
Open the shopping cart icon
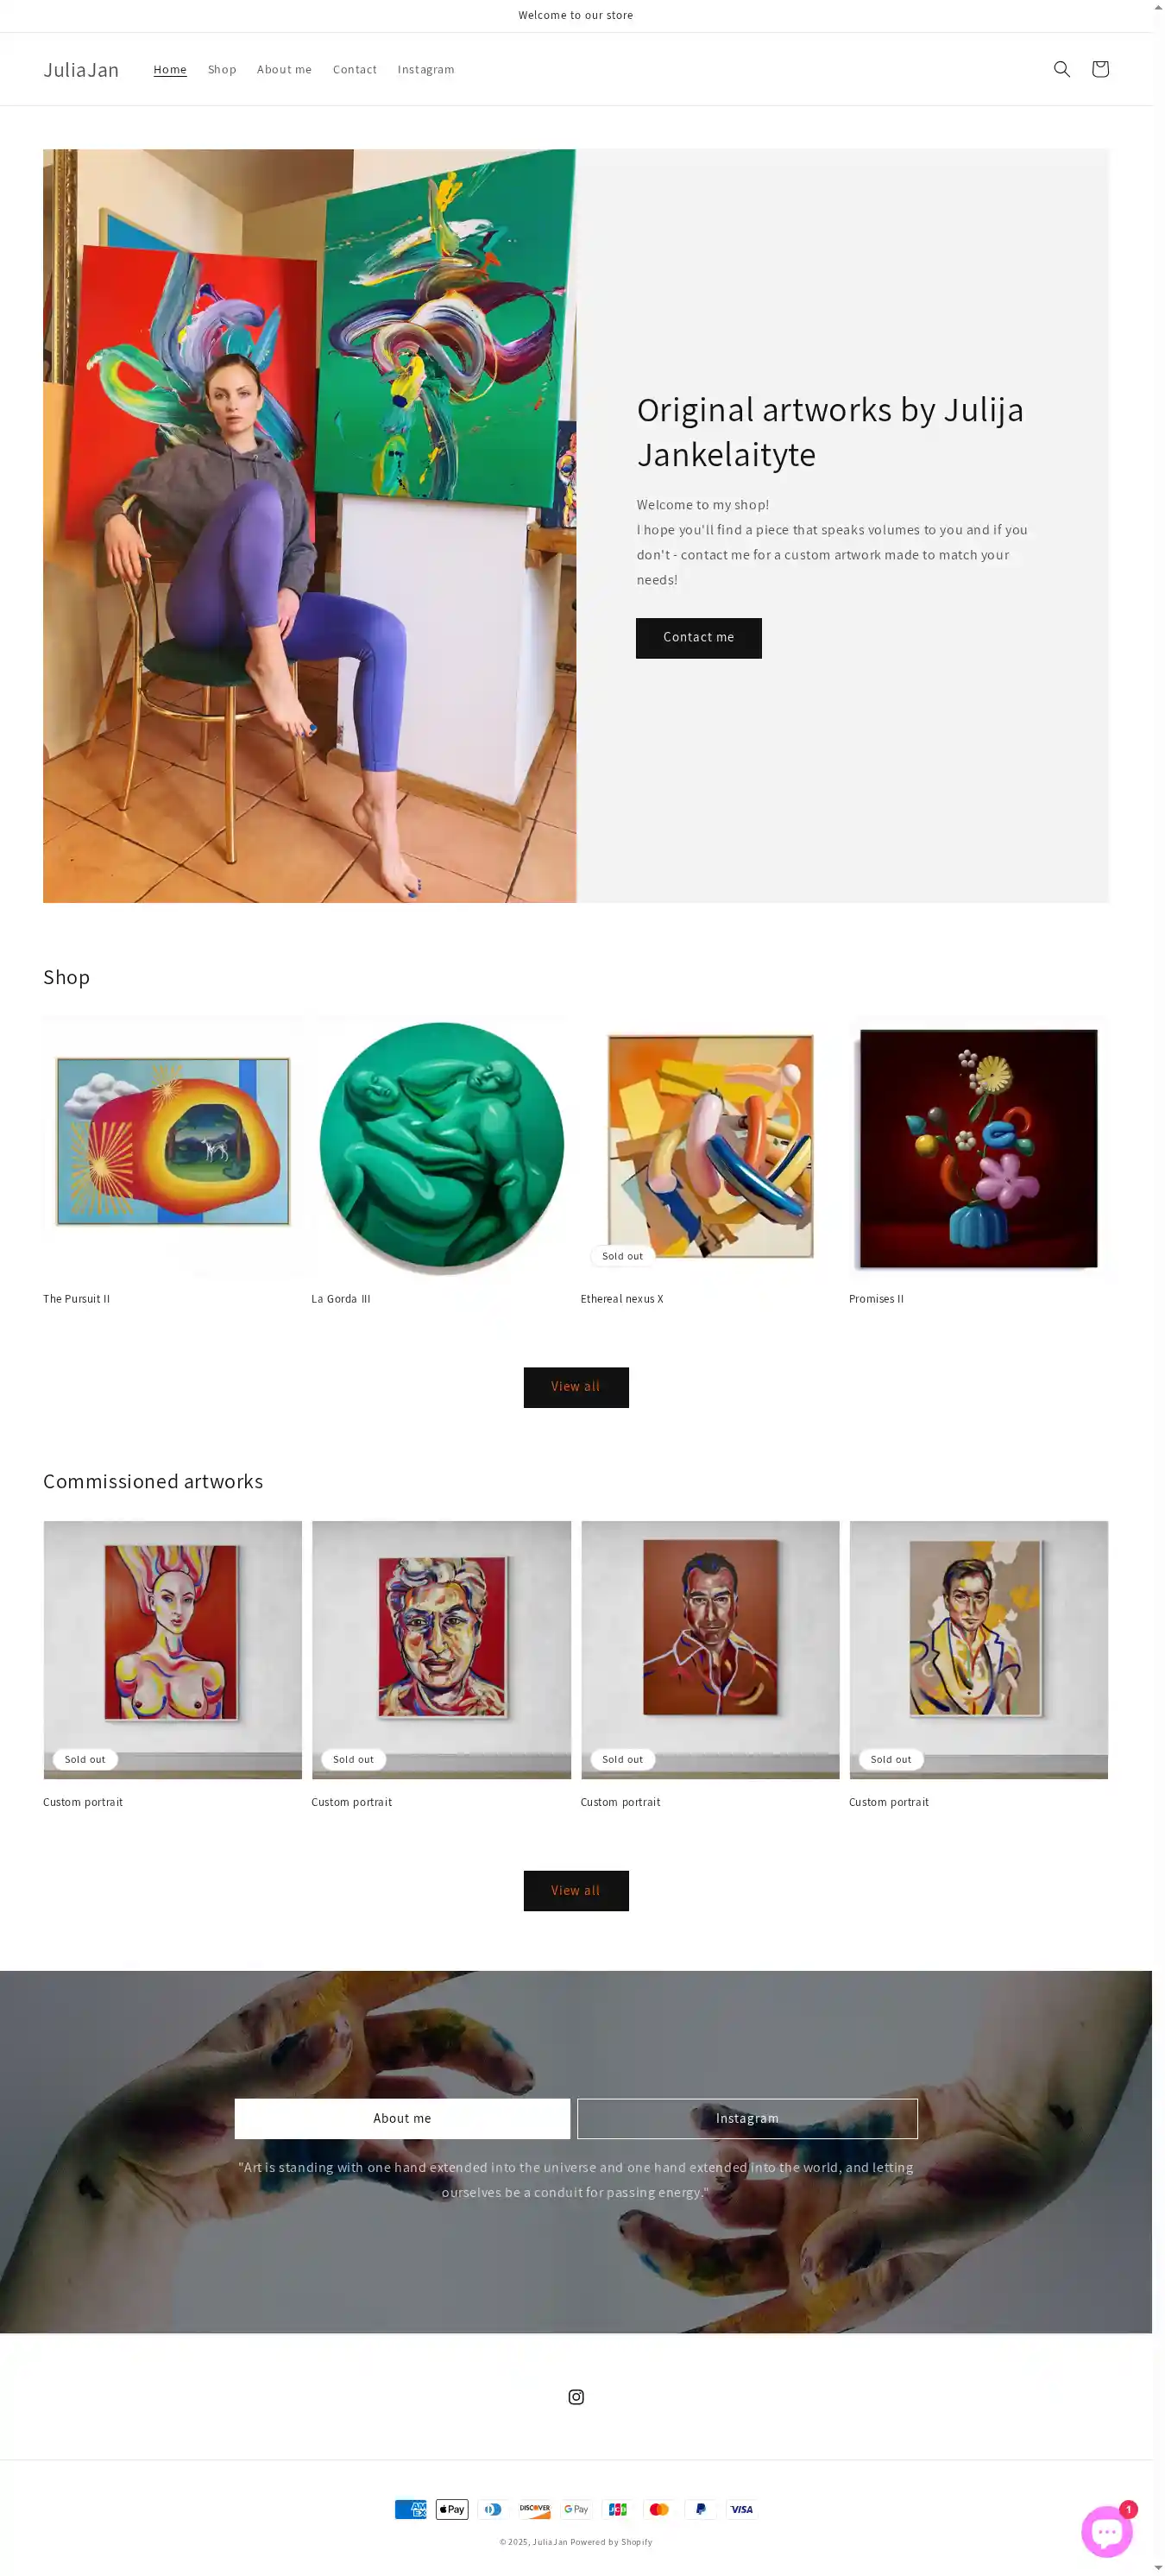[x=1100, y=69]
